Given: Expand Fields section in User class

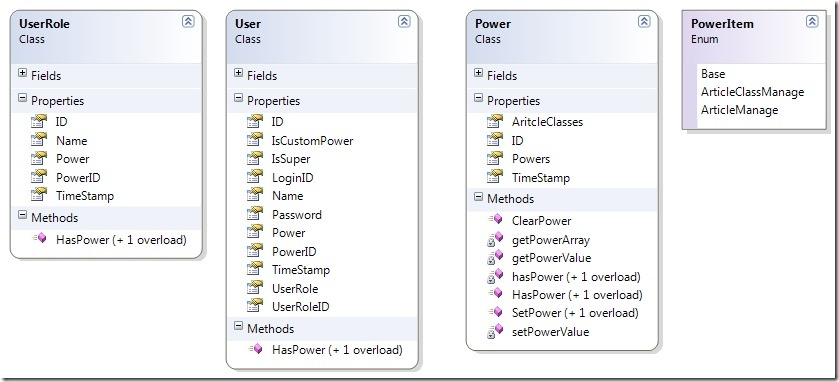Looking at the screenshot, I should 239,73.
